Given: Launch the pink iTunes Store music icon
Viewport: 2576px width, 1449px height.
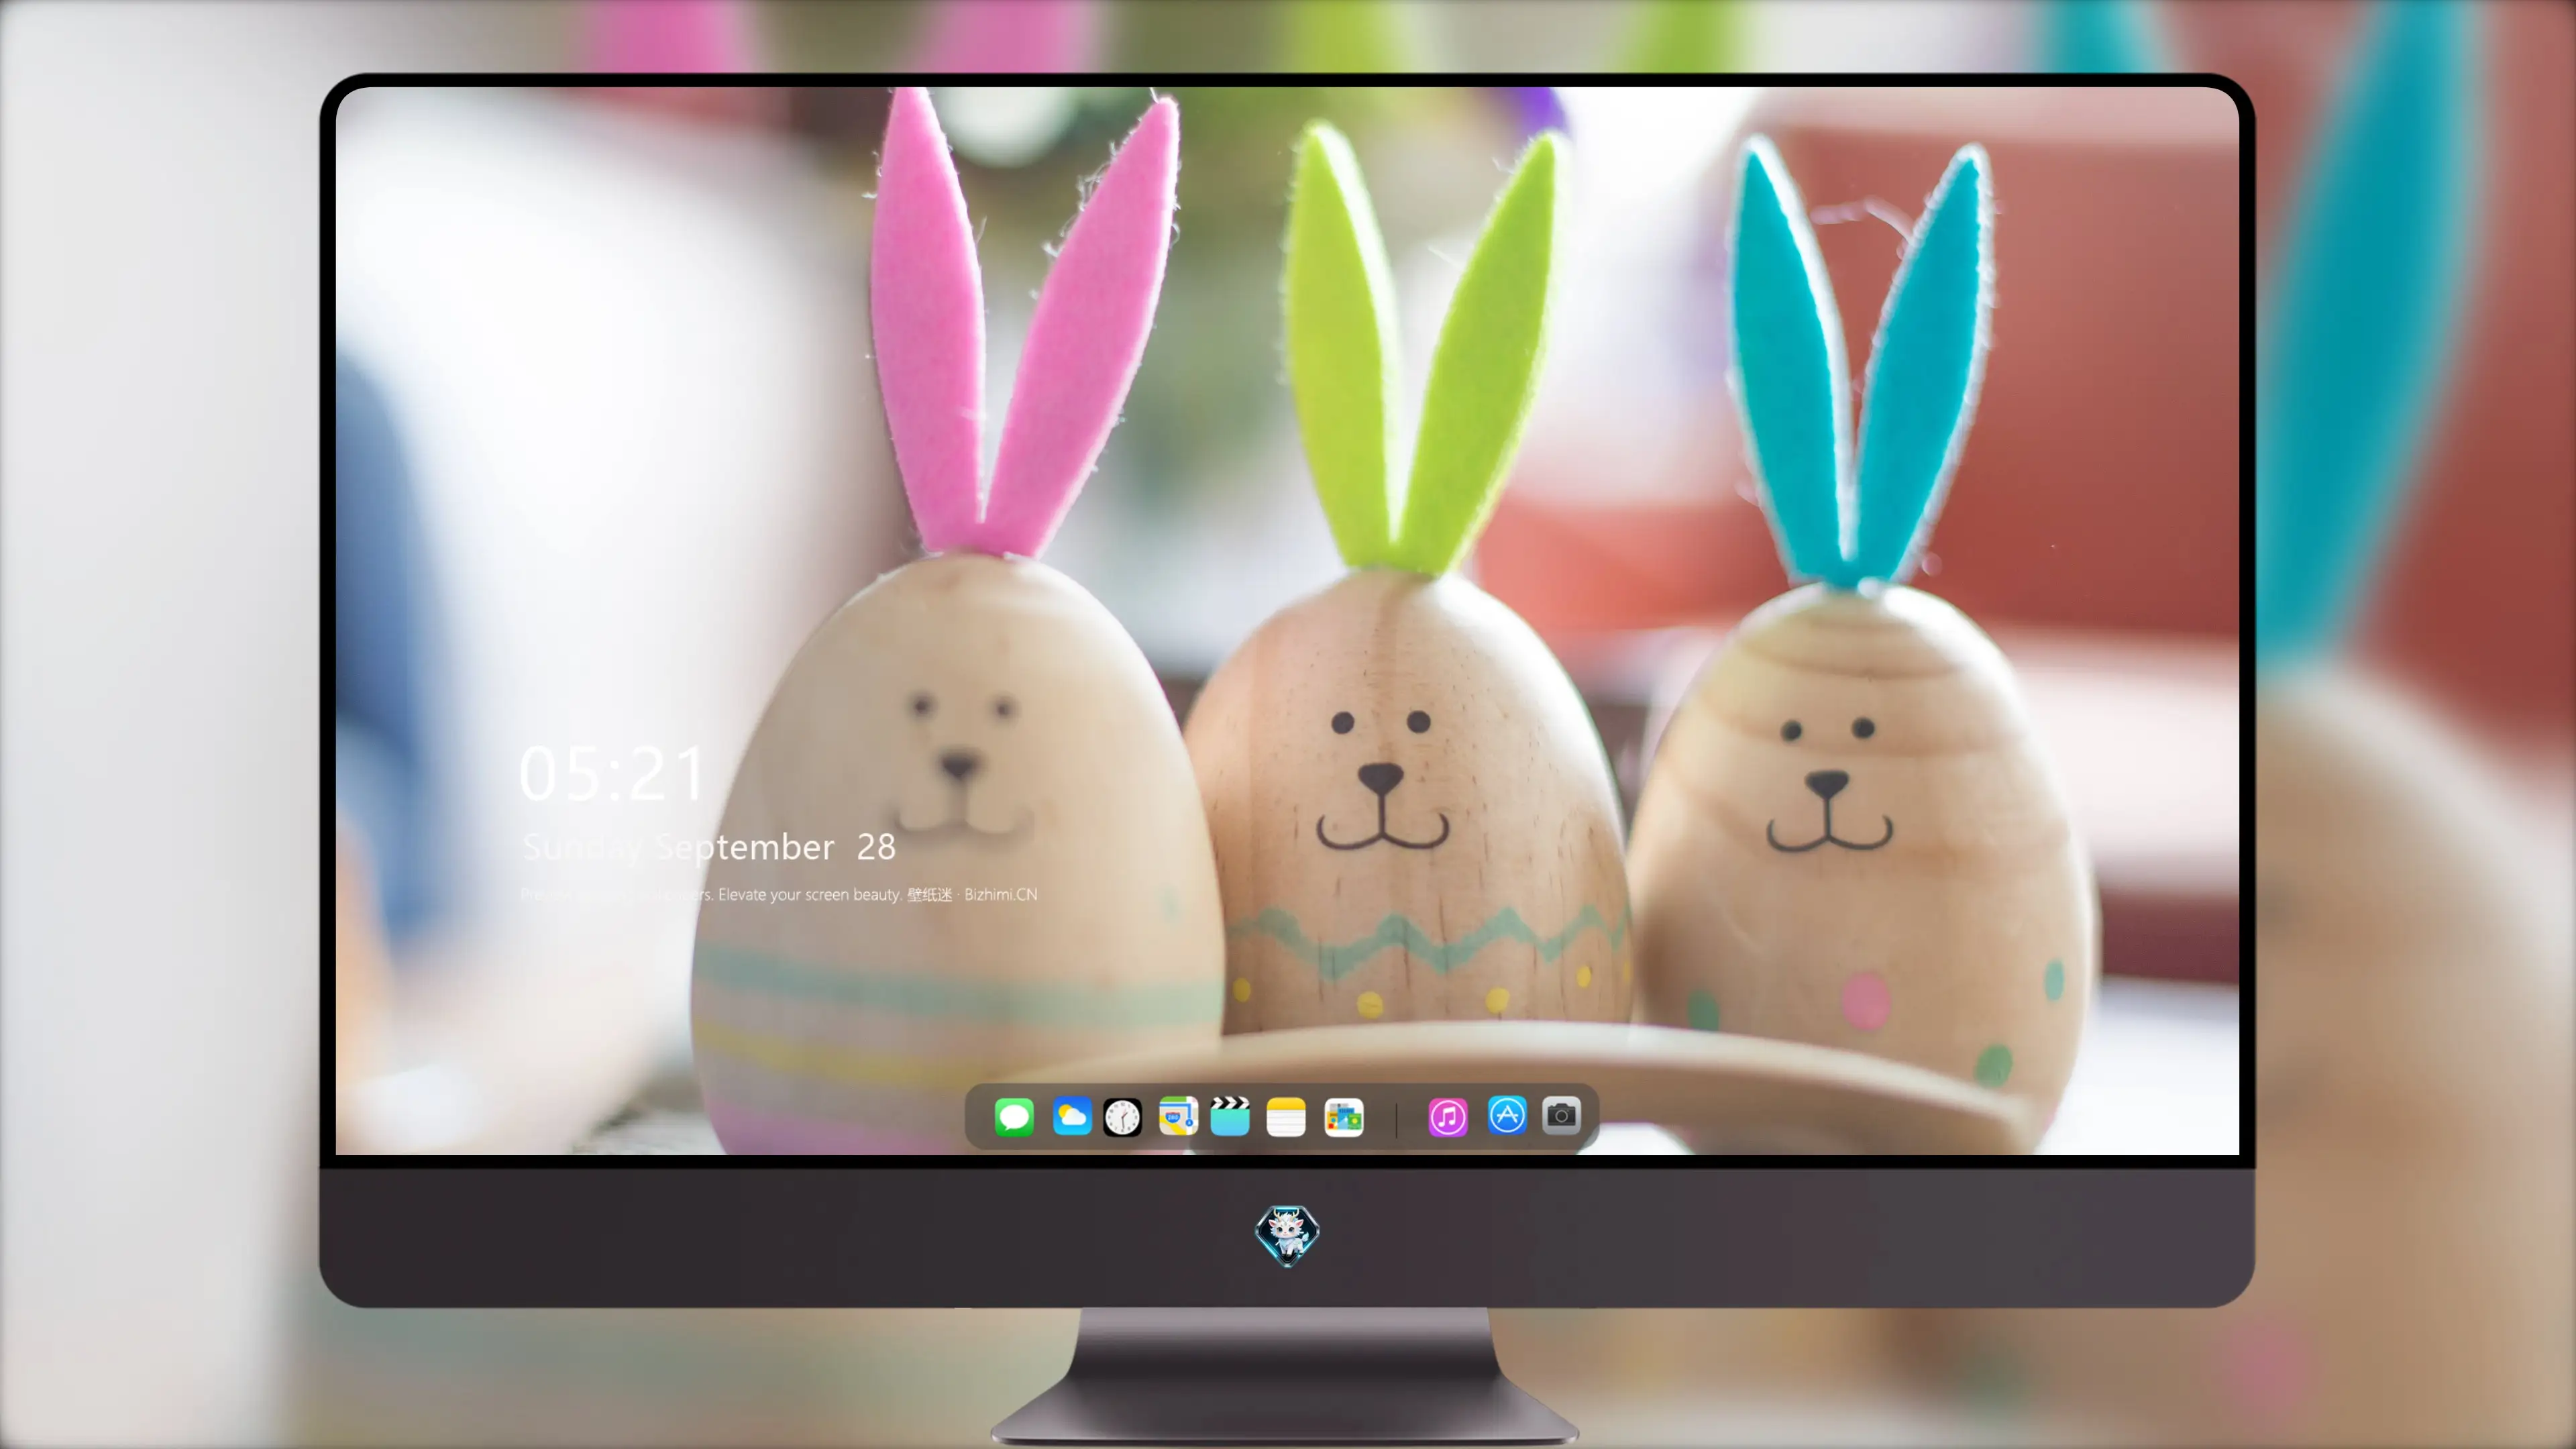Looking at the screenshot, I should pos(1448,1117).
